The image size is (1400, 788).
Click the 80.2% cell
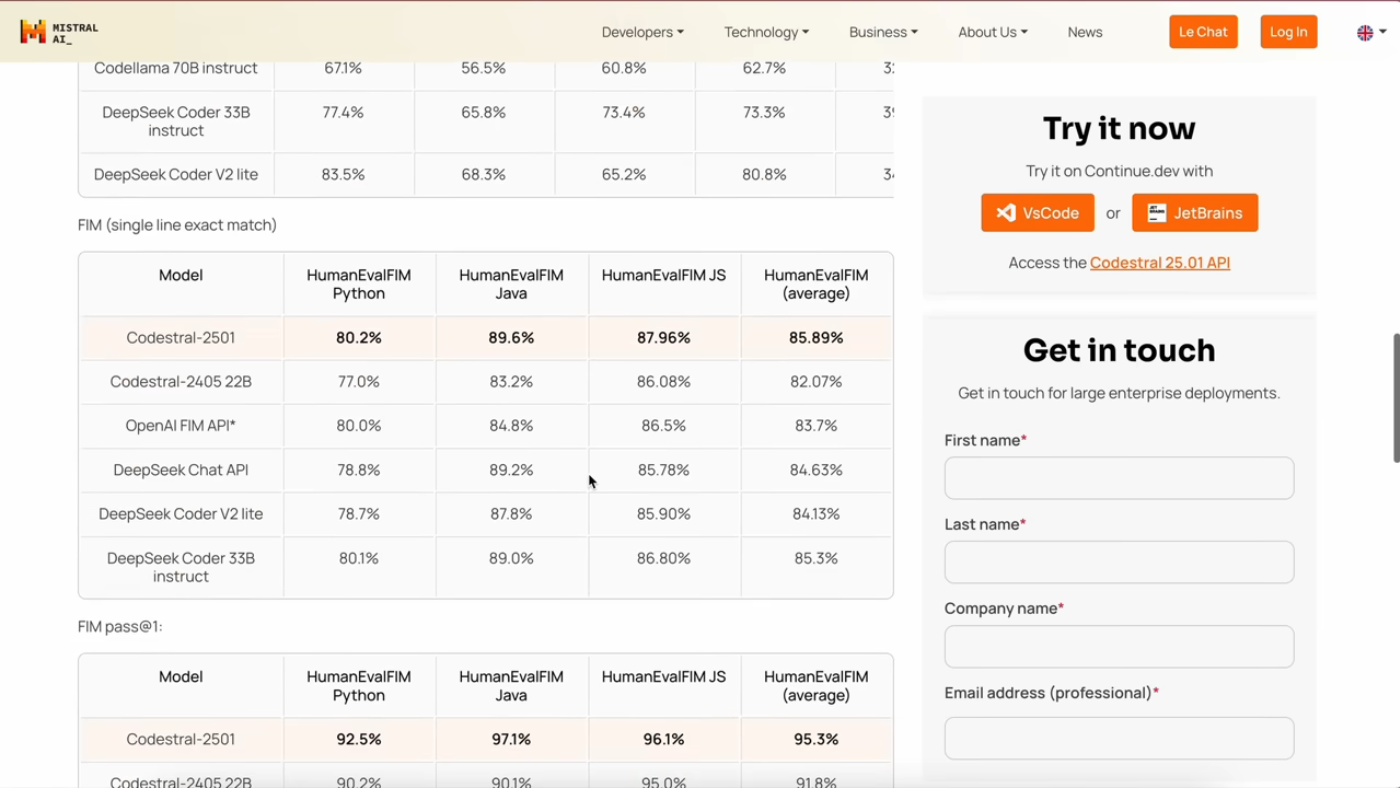[x=359, y=338]
